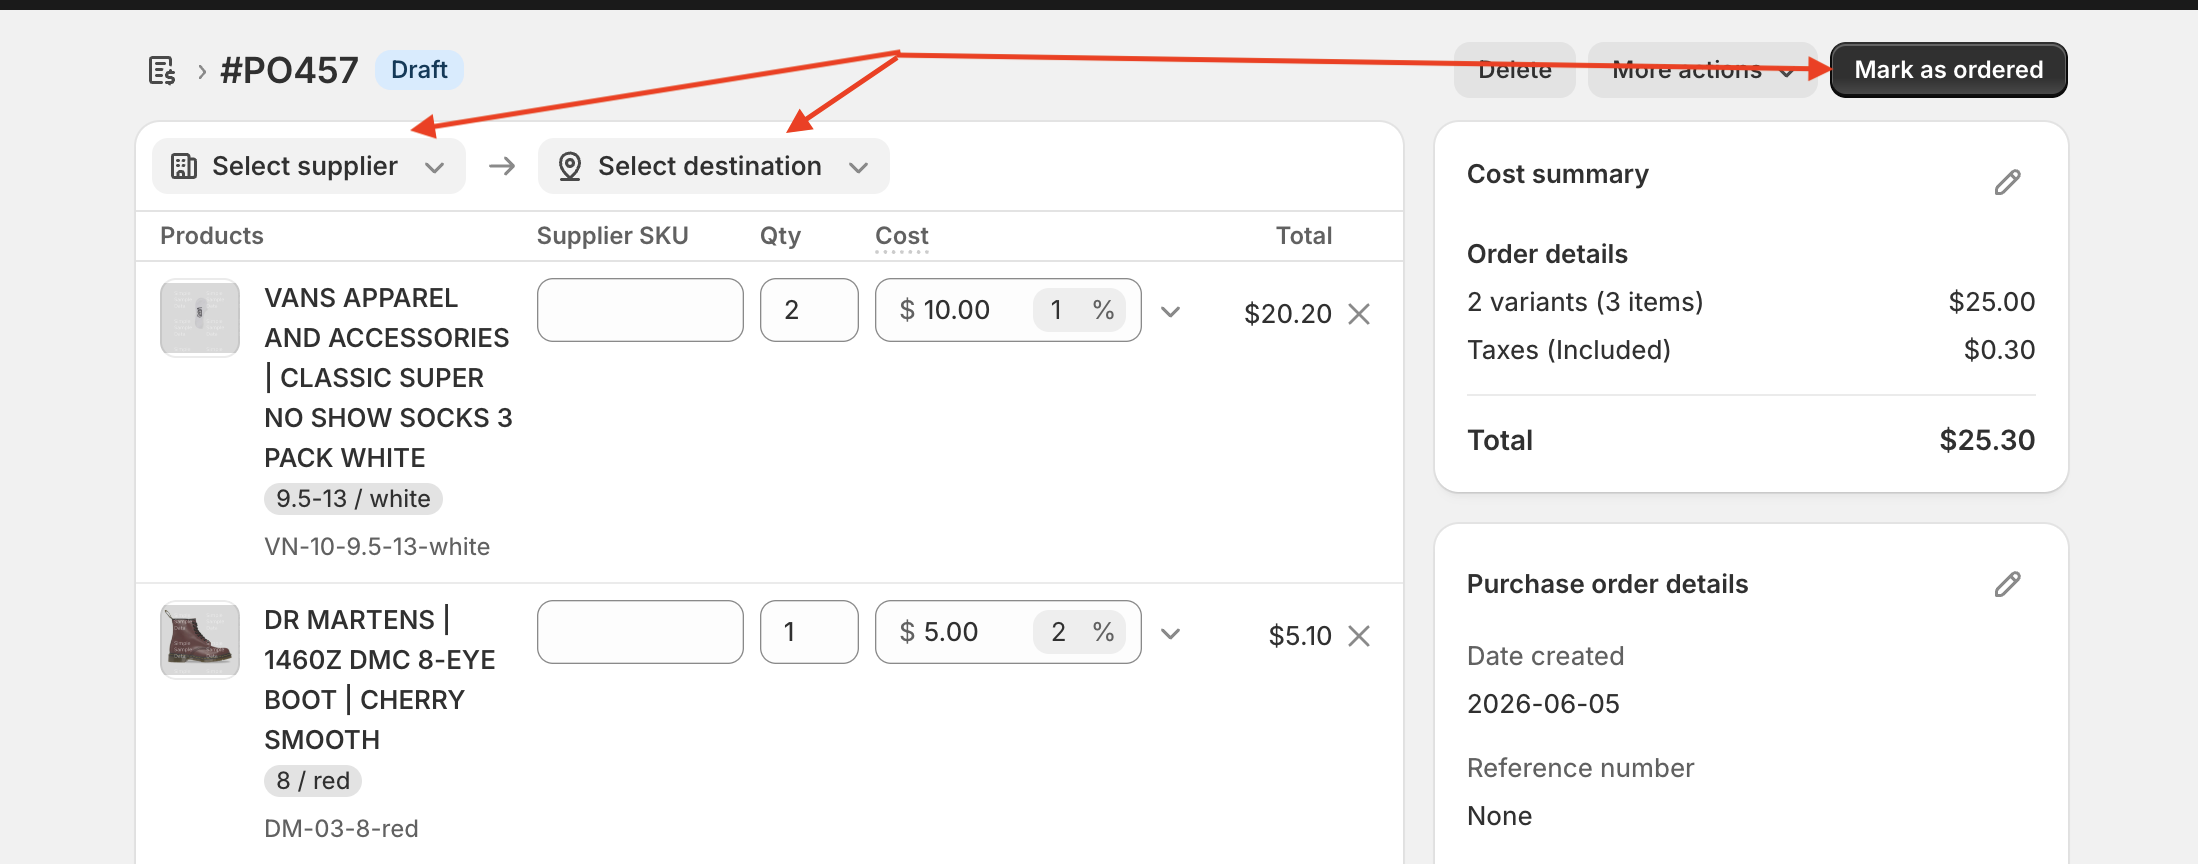Click the Dr Martens product title
This screenshot has width=2198, height=864.
(x=380, y=680)
